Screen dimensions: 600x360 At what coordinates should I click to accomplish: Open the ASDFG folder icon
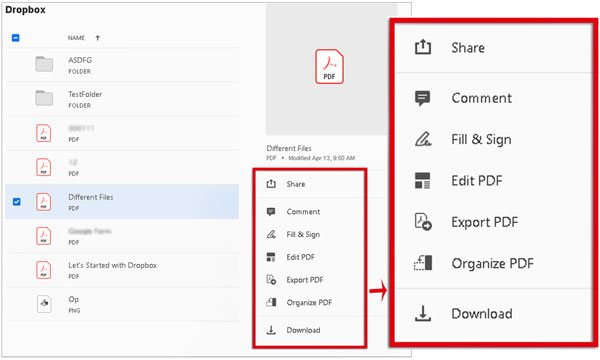pos(44,64)
